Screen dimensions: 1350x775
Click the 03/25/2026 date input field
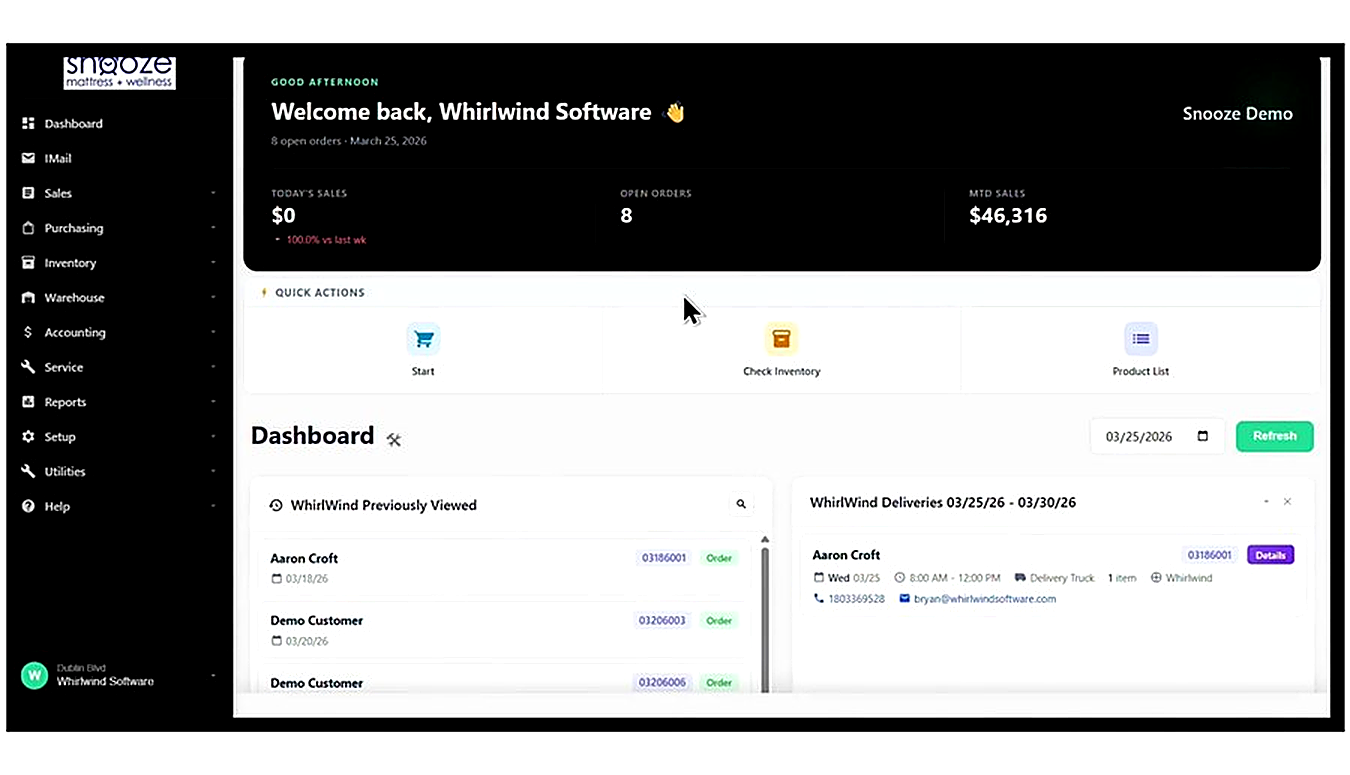point(1157,436)
